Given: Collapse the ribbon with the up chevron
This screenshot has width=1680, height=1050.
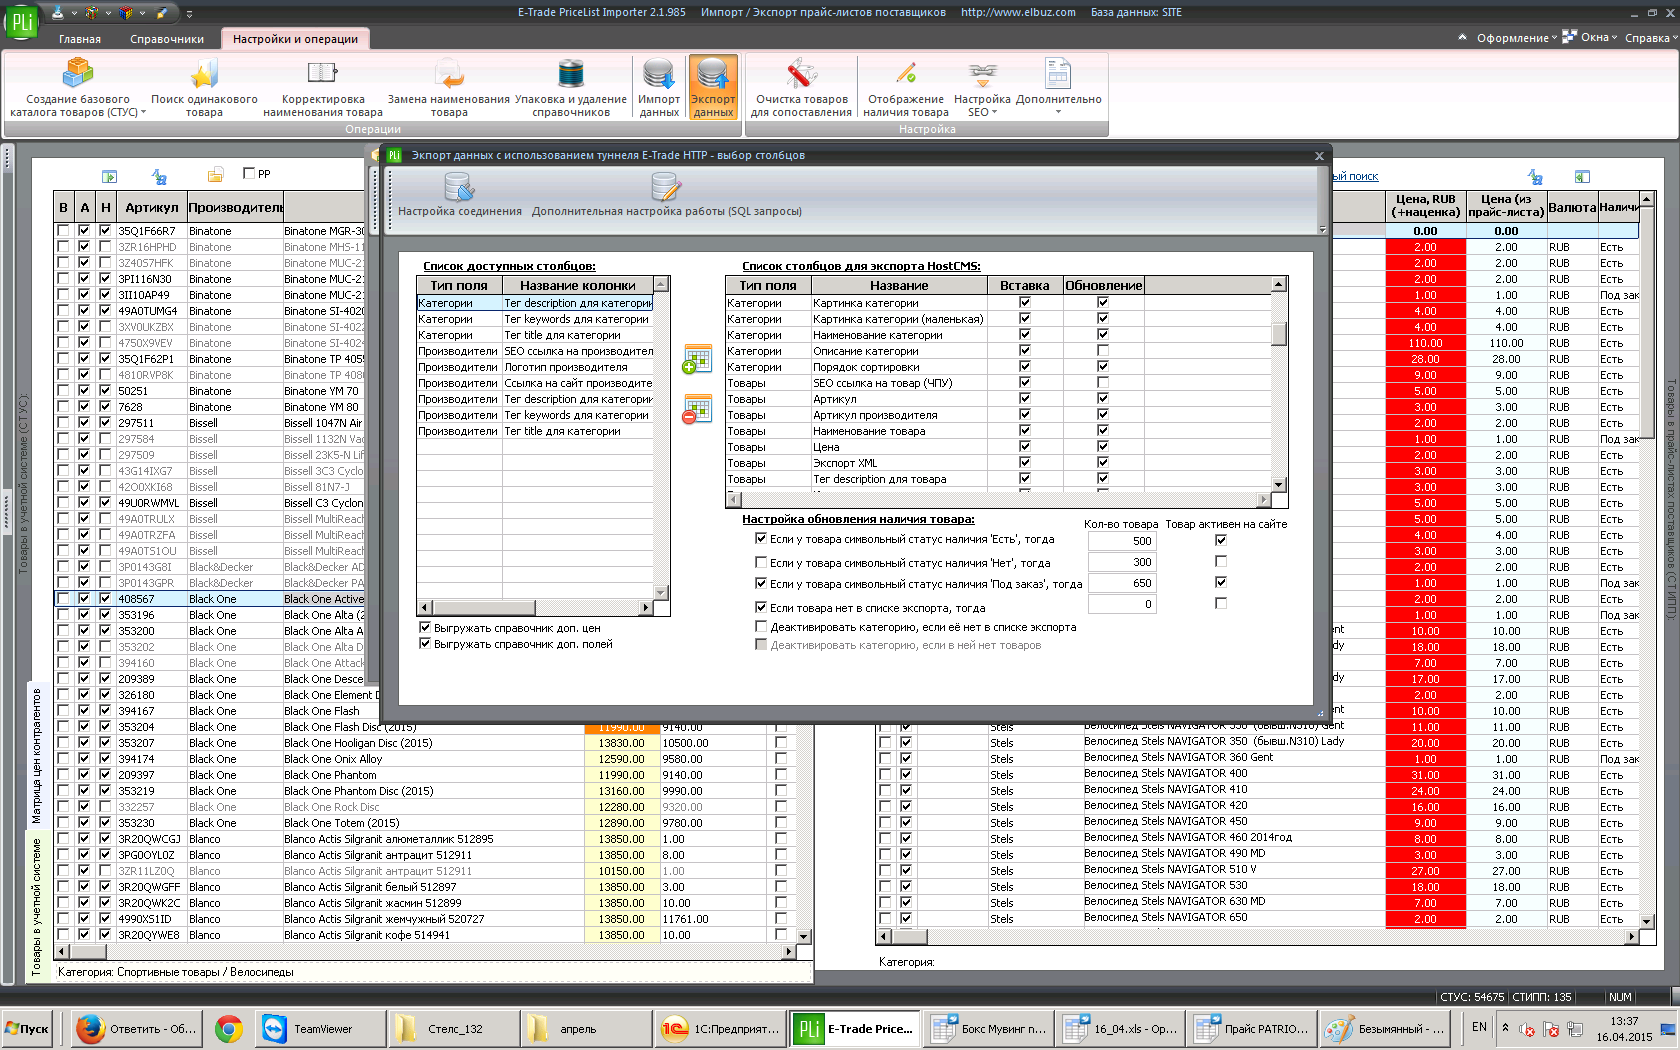Looking at the screenshot, I should click(1462, 37).
